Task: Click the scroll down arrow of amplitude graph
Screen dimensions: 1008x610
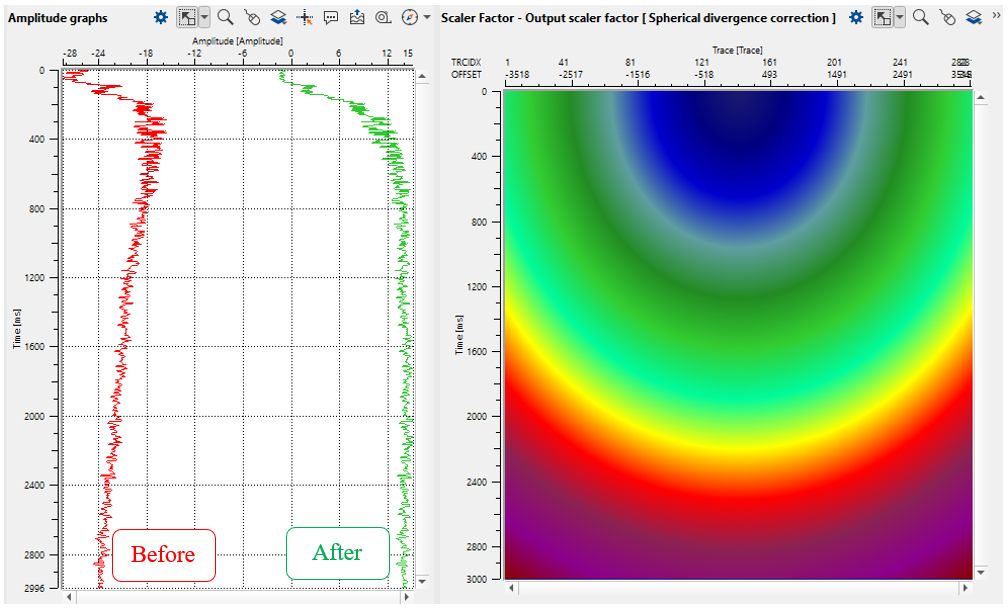Action: pos(421,581)
